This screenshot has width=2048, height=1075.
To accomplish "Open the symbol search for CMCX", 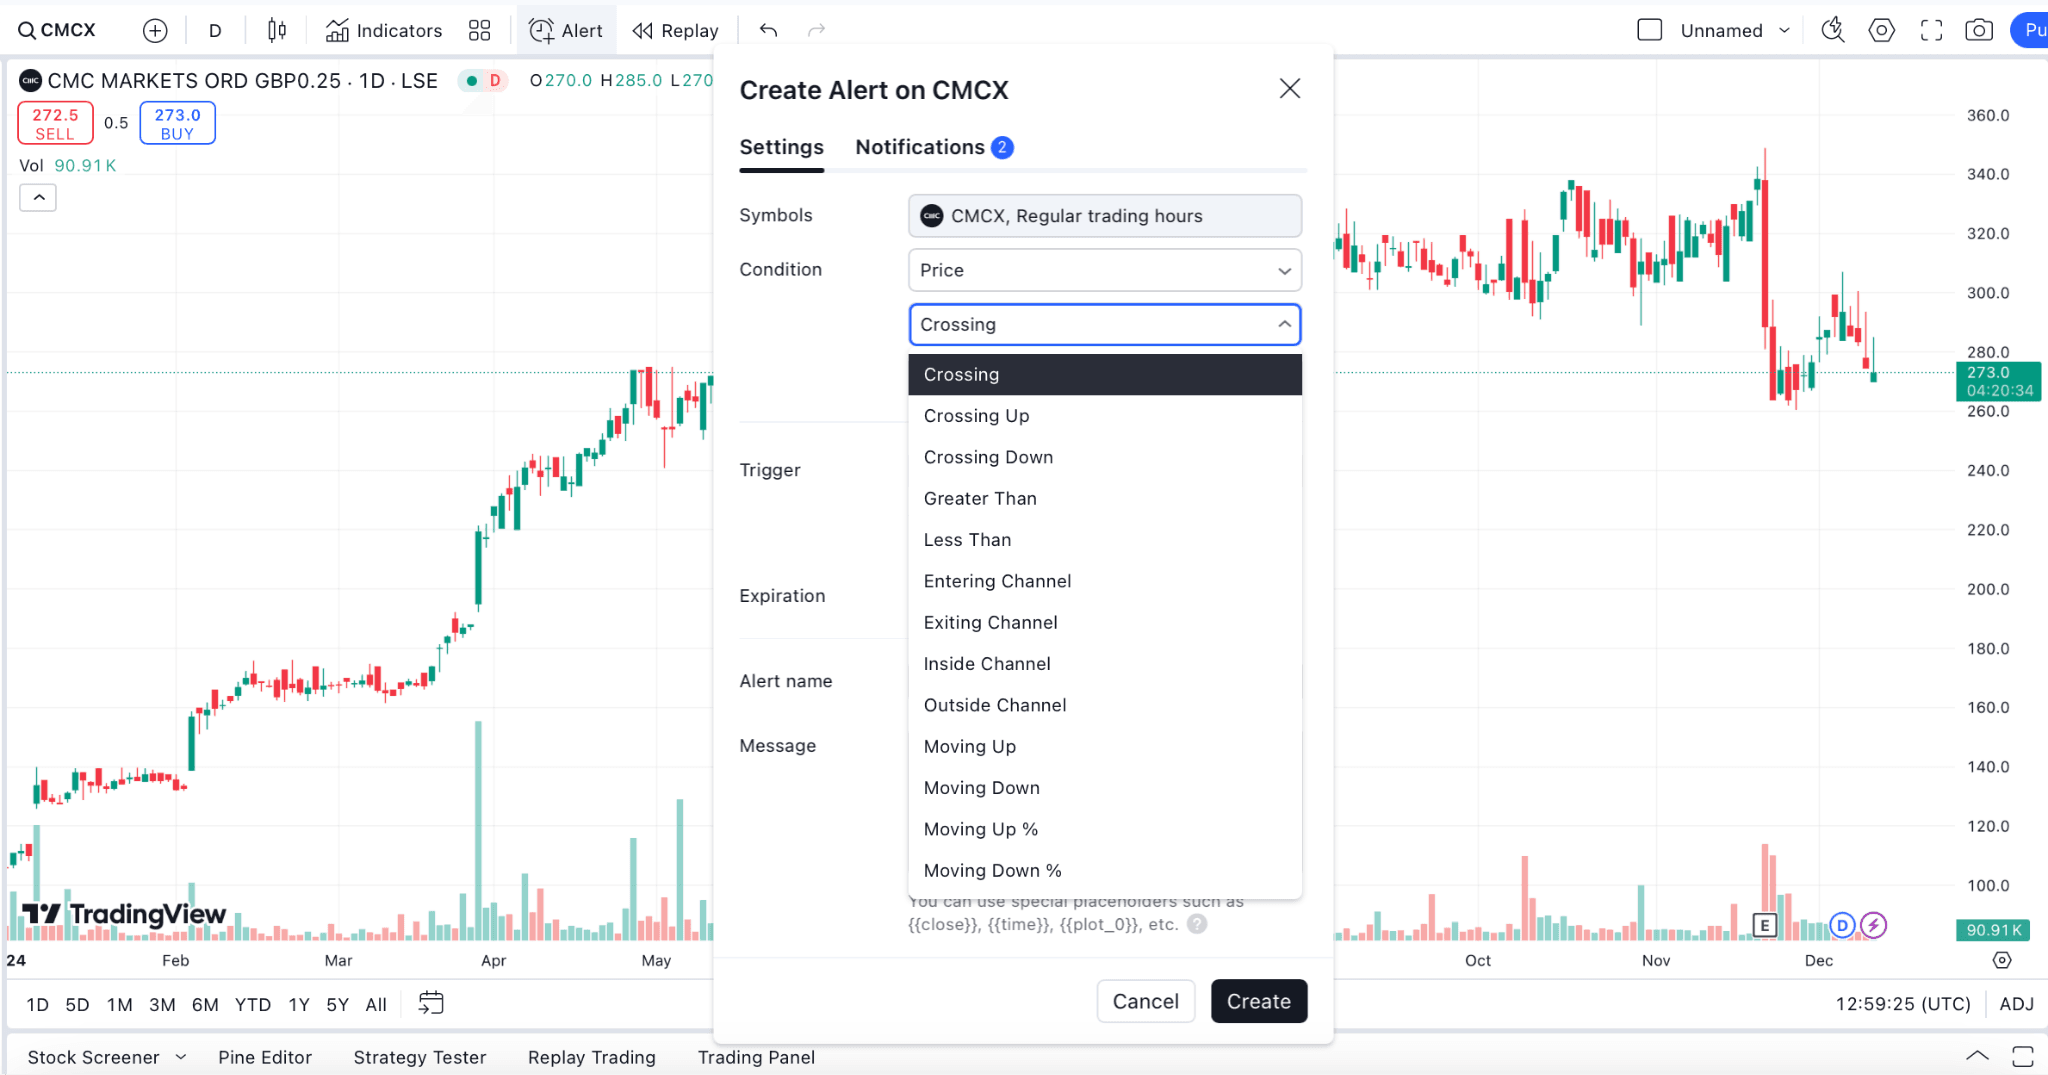I will (57, 29).
